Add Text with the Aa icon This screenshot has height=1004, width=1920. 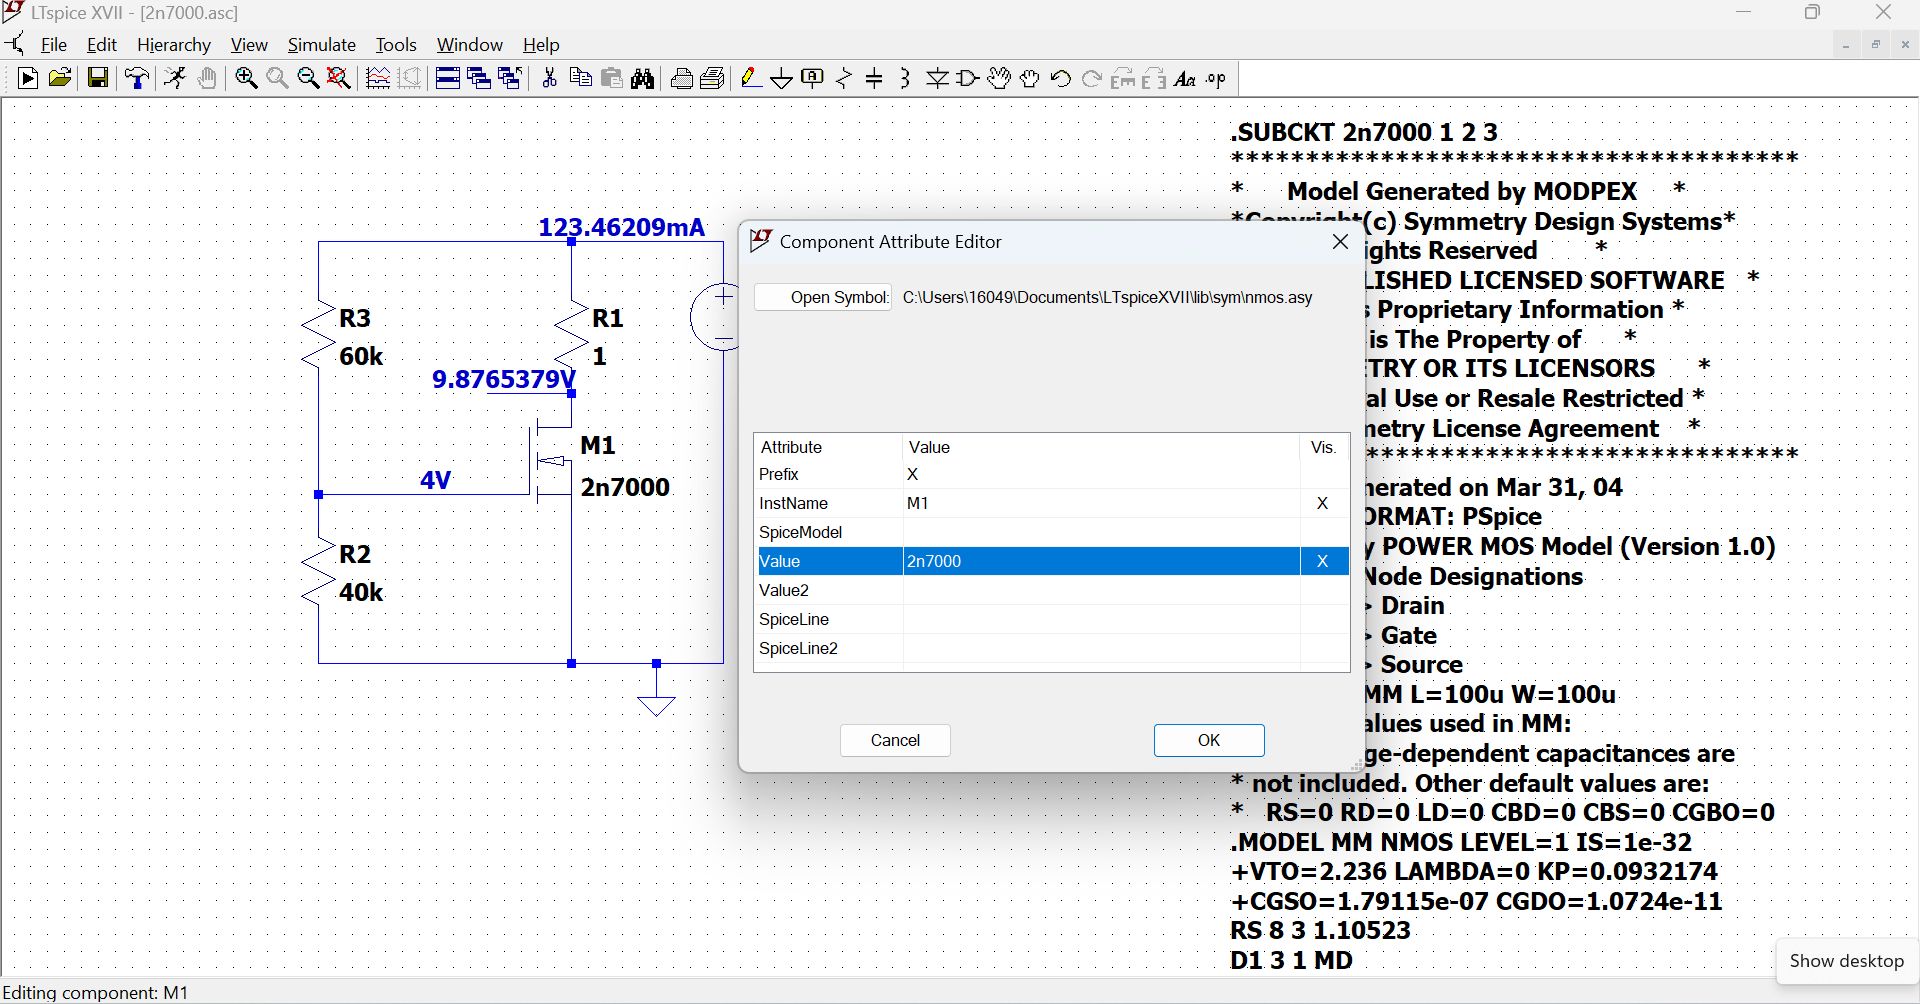coord(1185,79)
